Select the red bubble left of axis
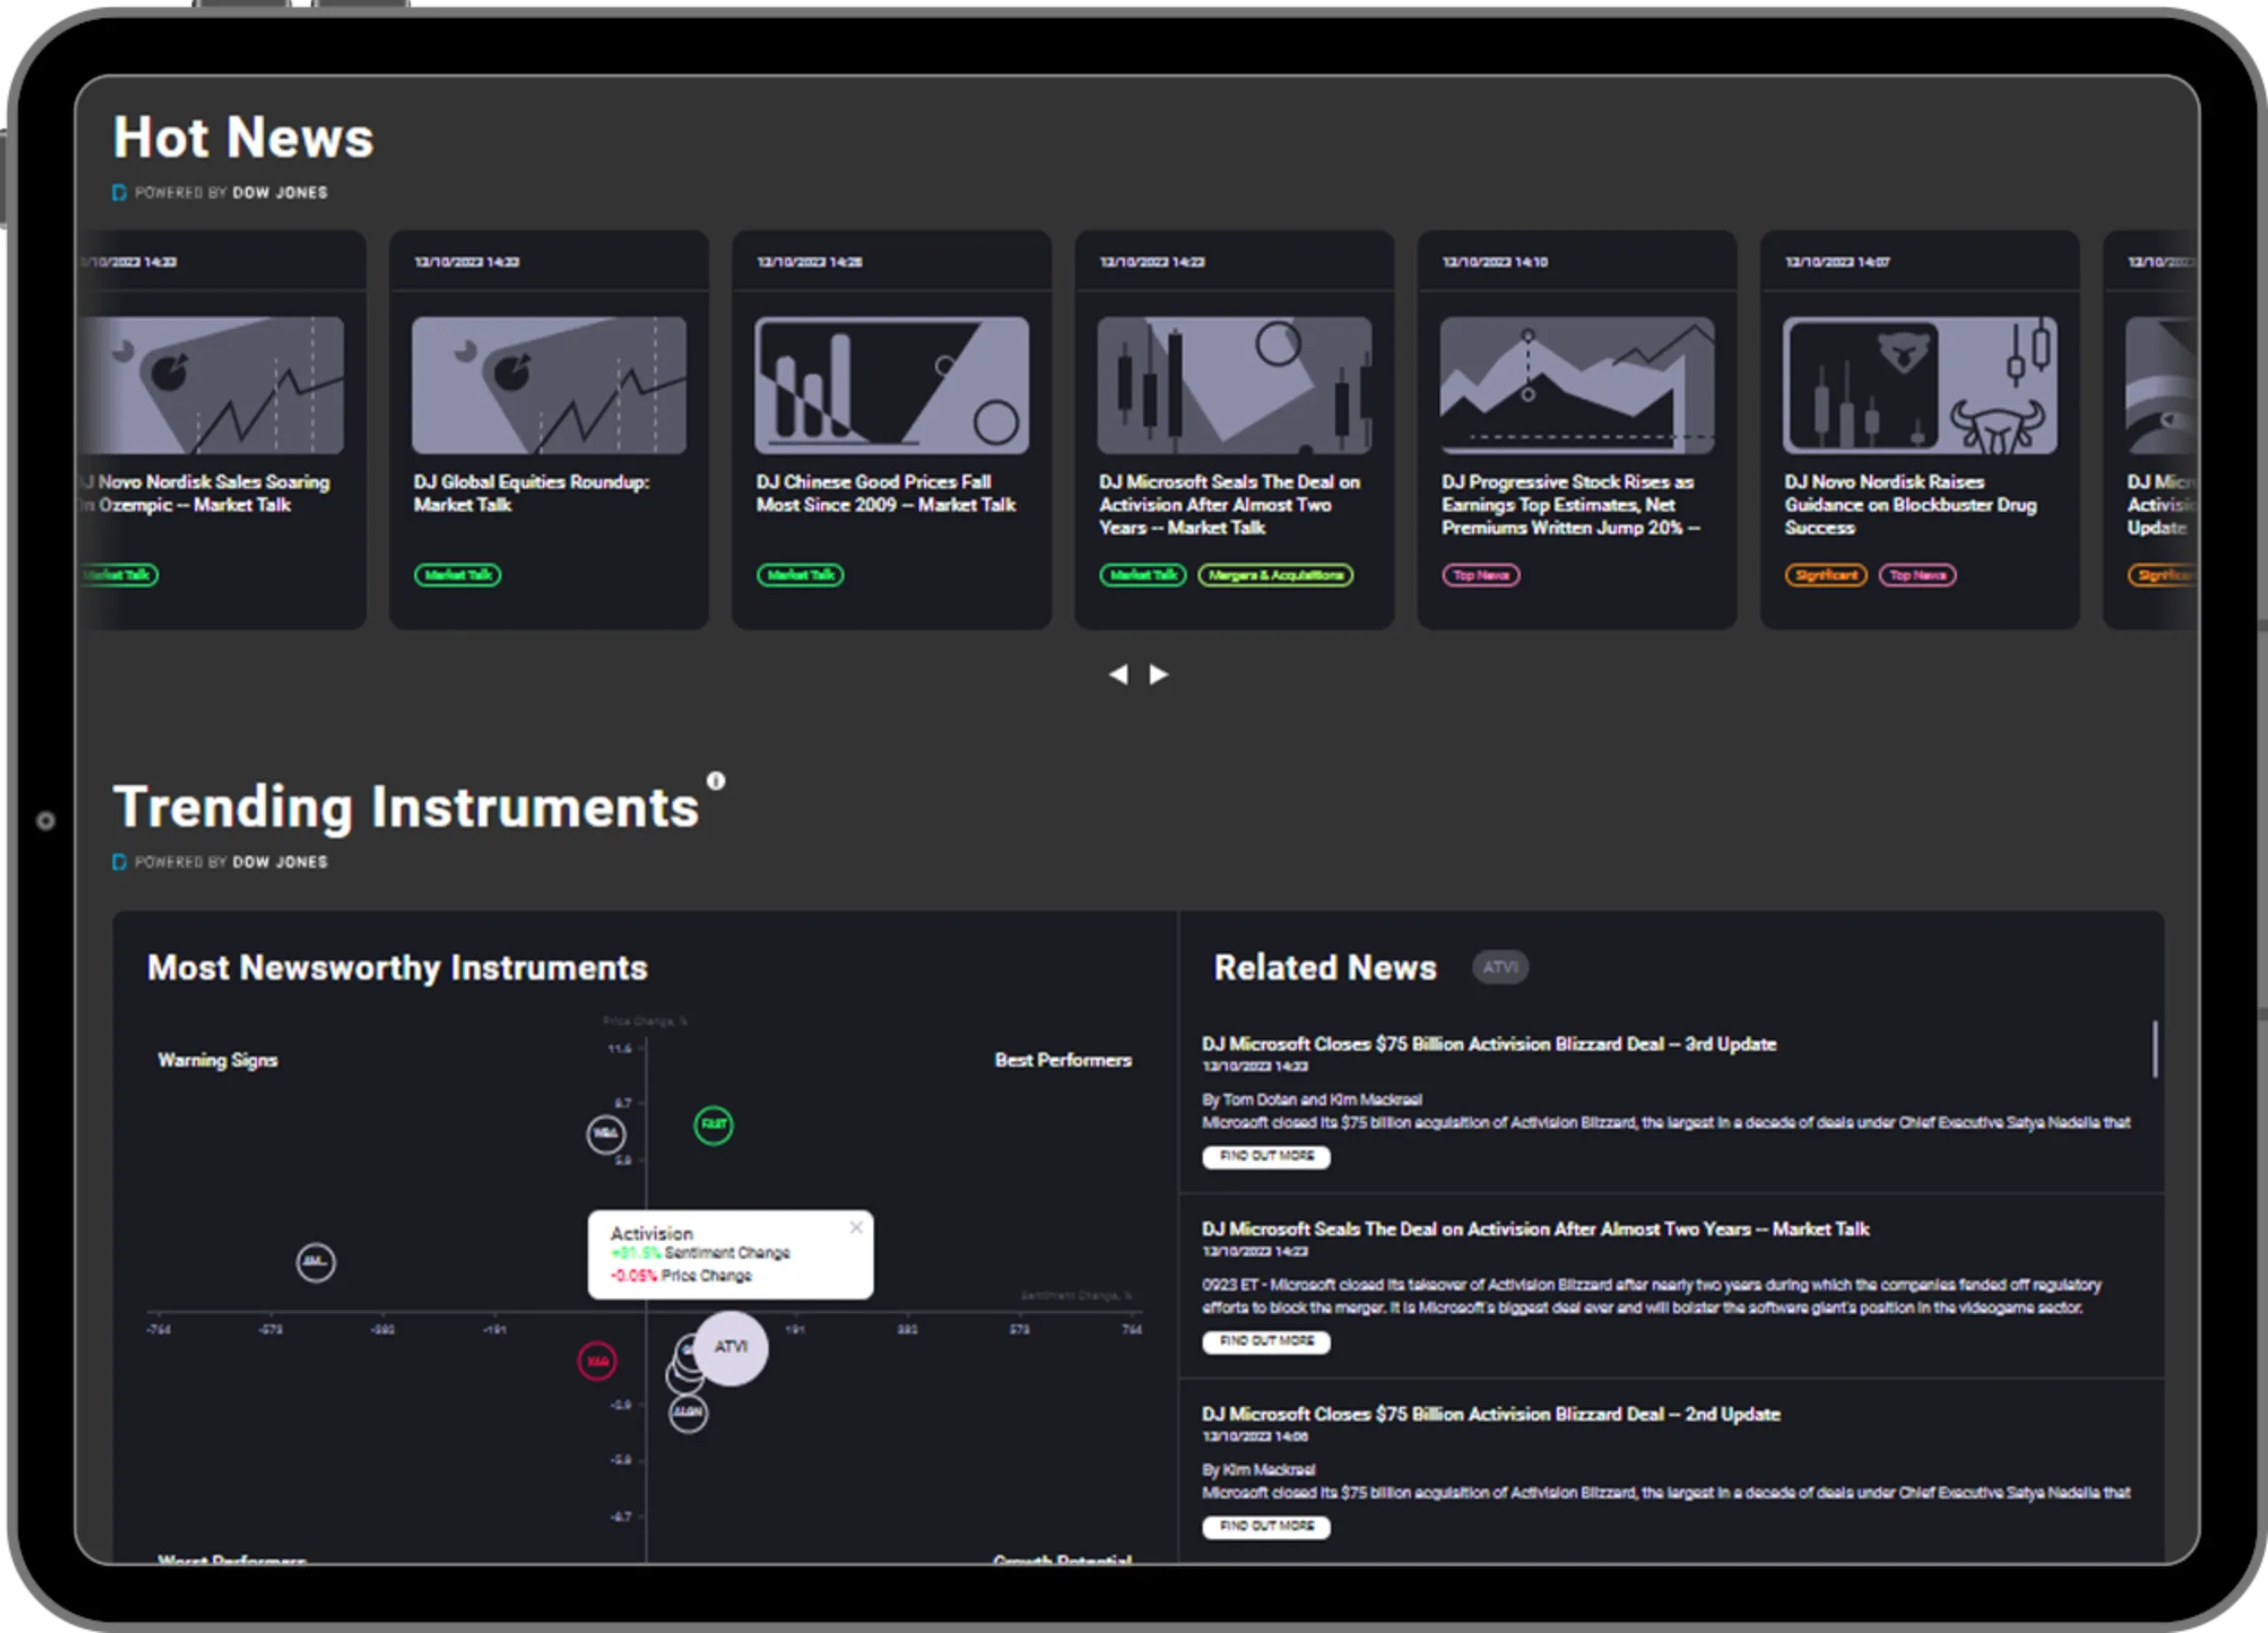Viewport: 2268px width, 1633px height. point(597,1361)
